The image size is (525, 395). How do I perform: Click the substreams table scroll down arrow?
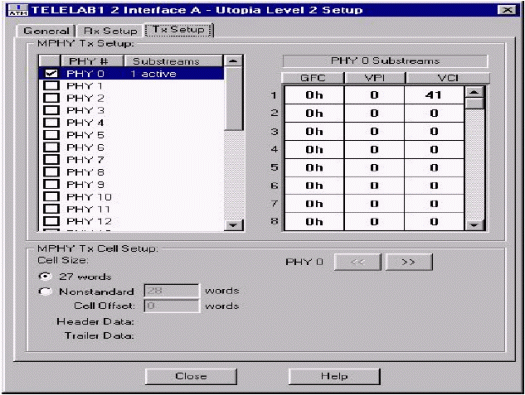click(474, 225)
